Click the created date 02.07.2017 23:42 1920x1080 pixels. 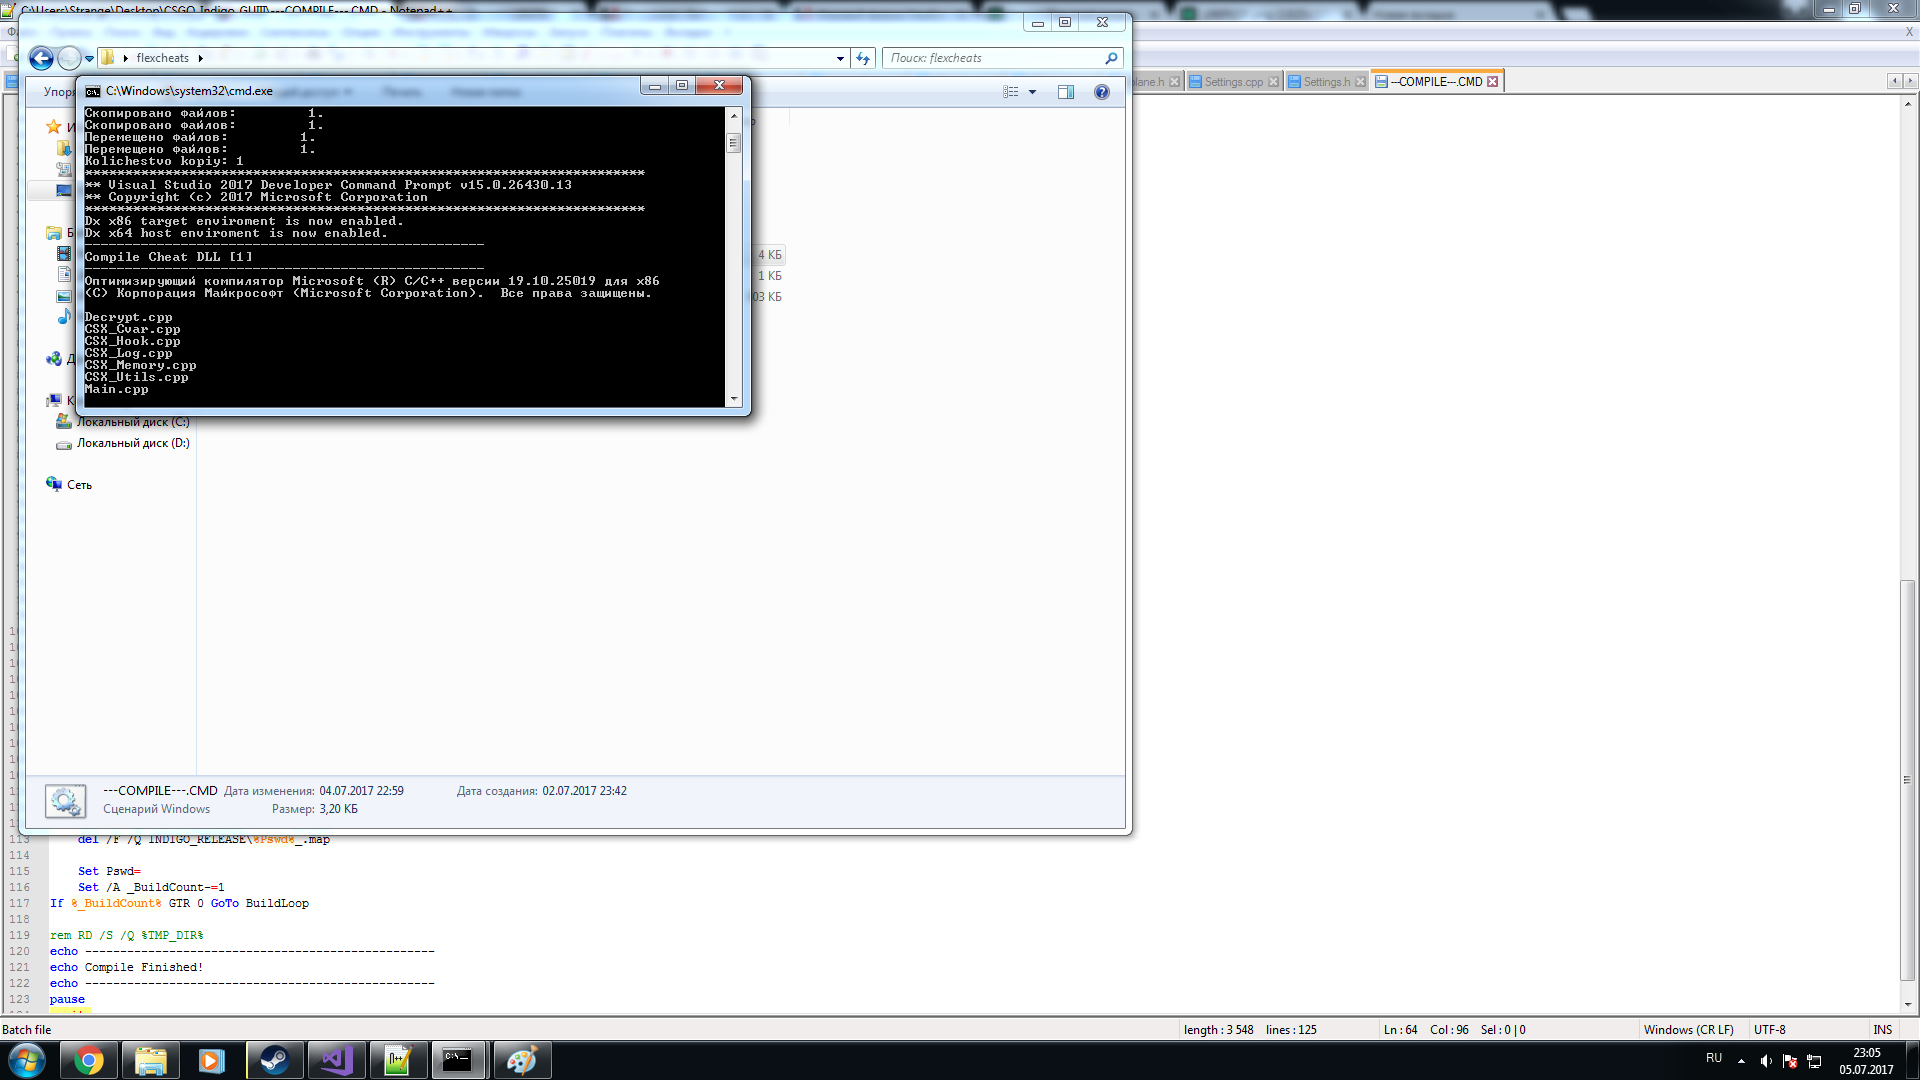tap(584, 791)
